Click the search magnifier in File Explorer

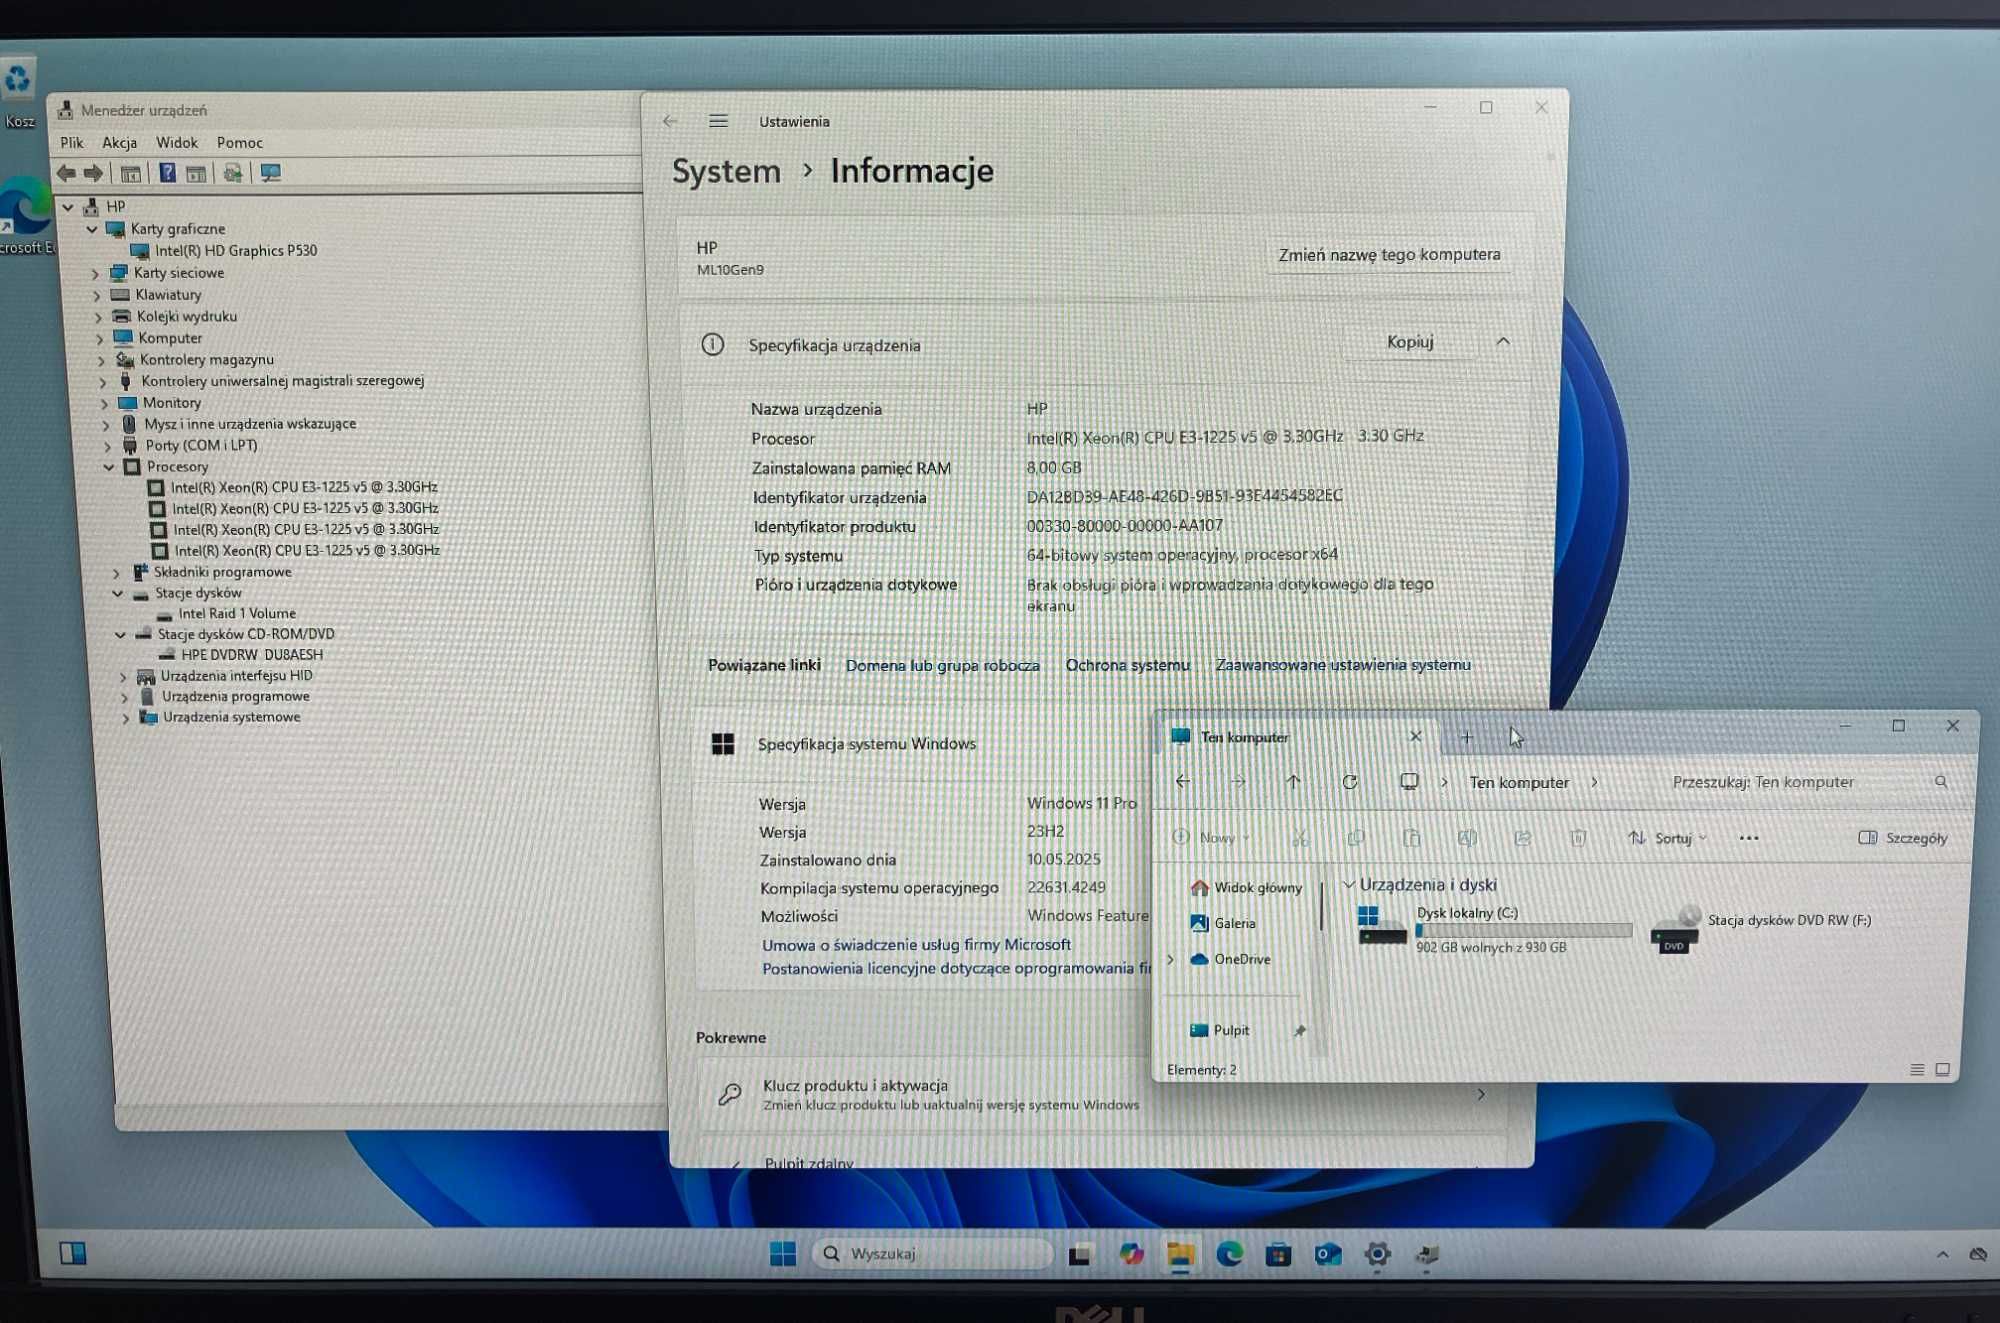[x=1941, y=782]
